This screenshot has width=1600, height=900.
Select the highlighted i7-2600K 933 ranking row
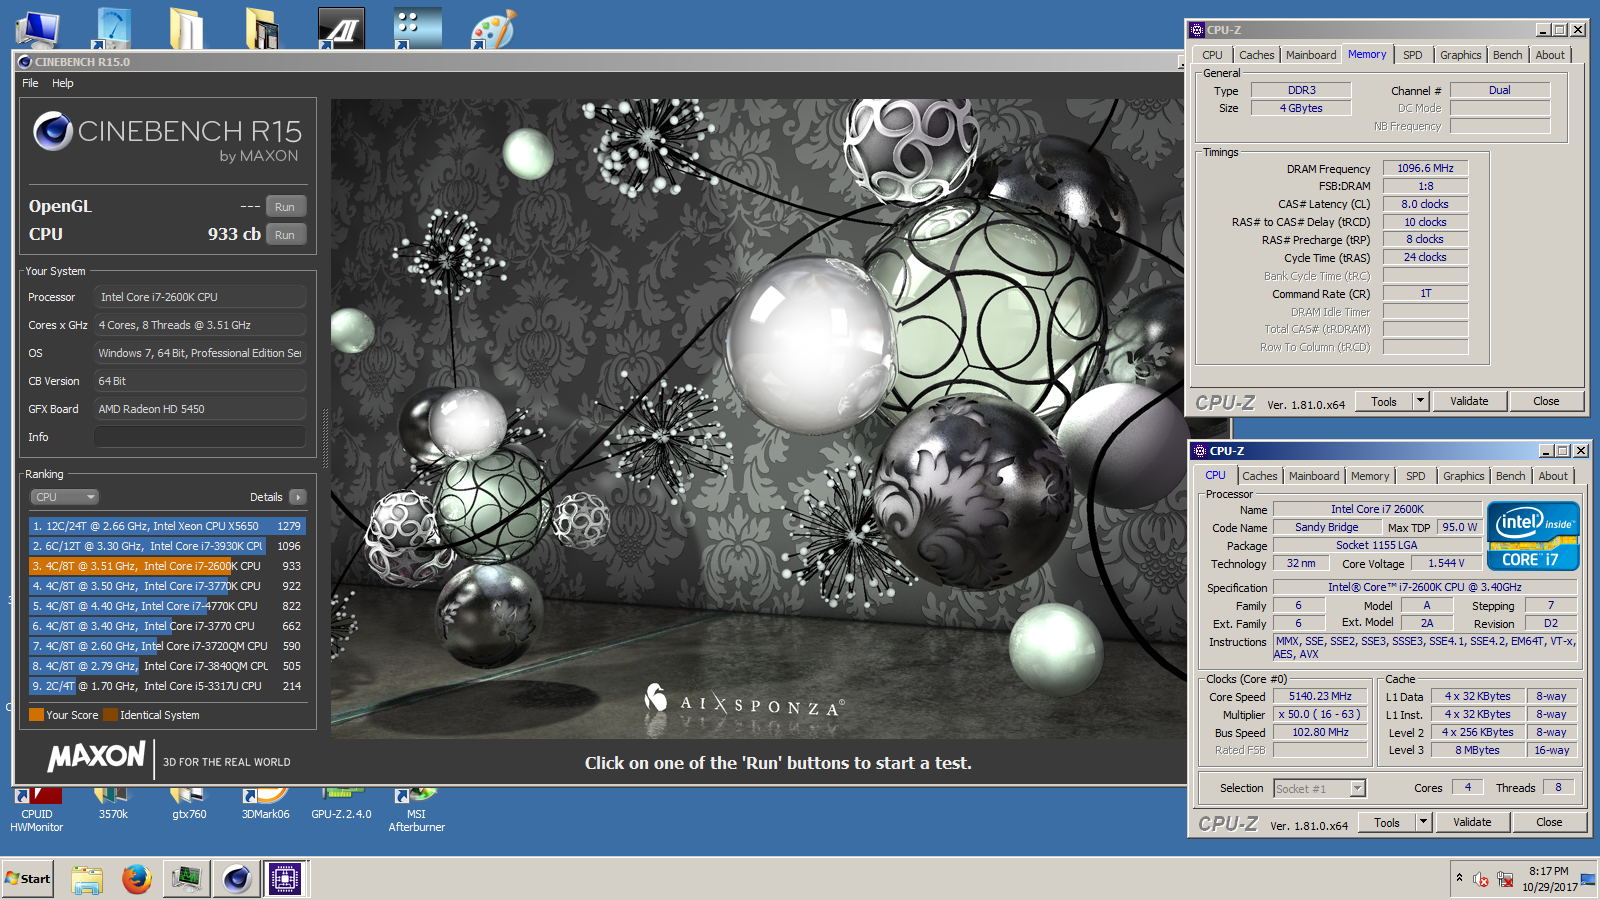167,566
